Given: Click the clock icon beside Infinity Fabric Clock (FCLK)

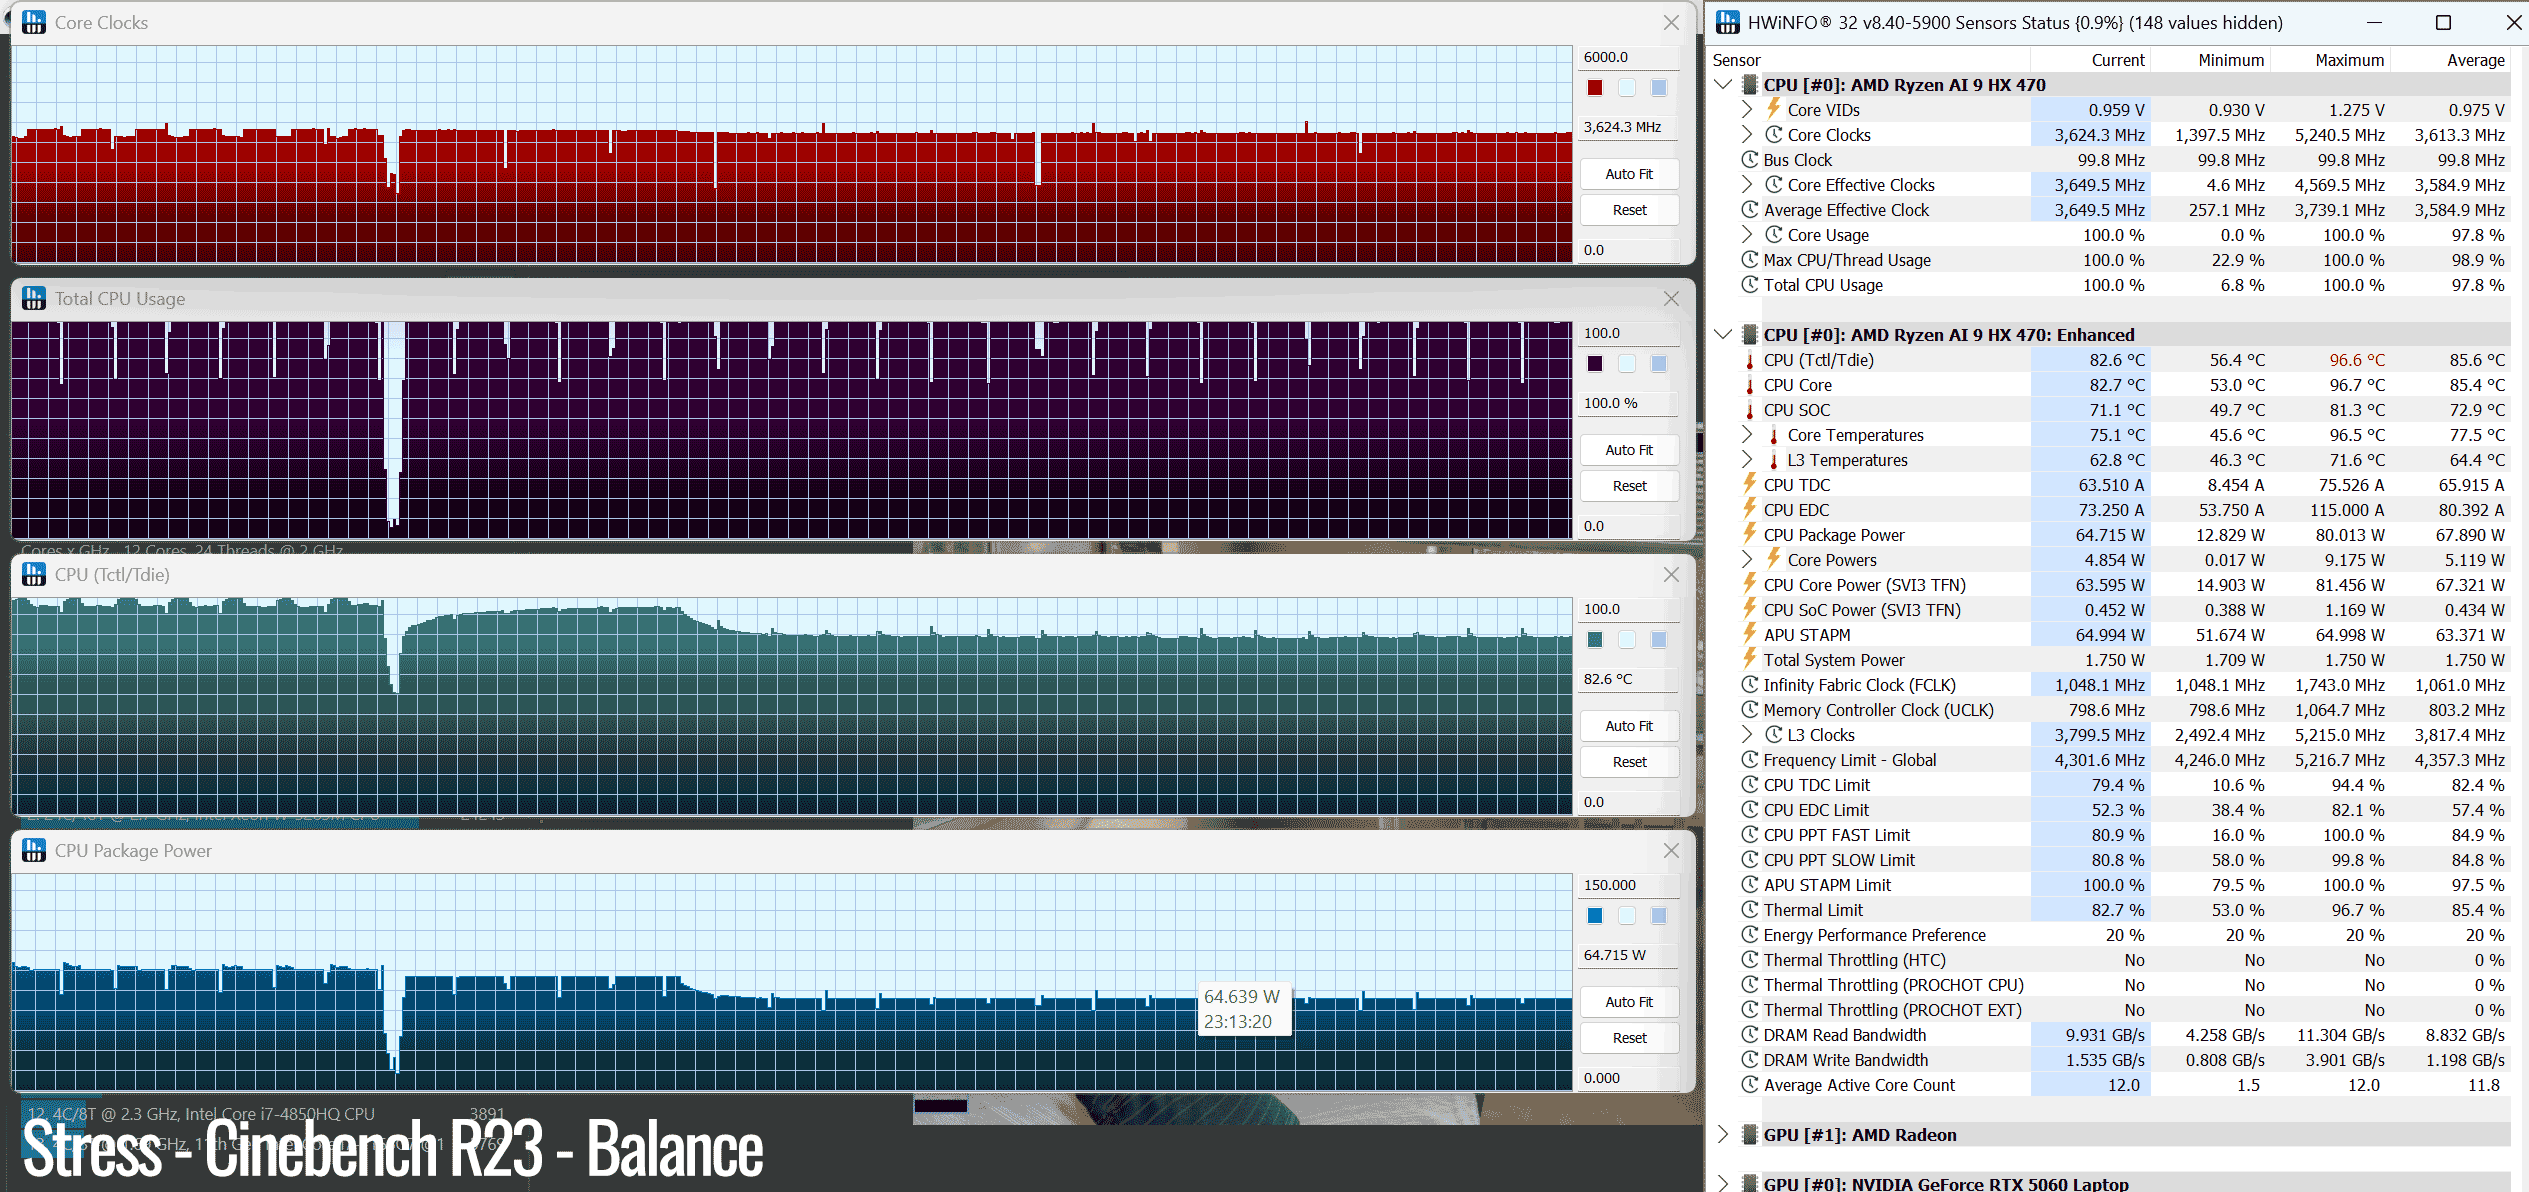Looking at the screenshot, I should pos(1749,685).
